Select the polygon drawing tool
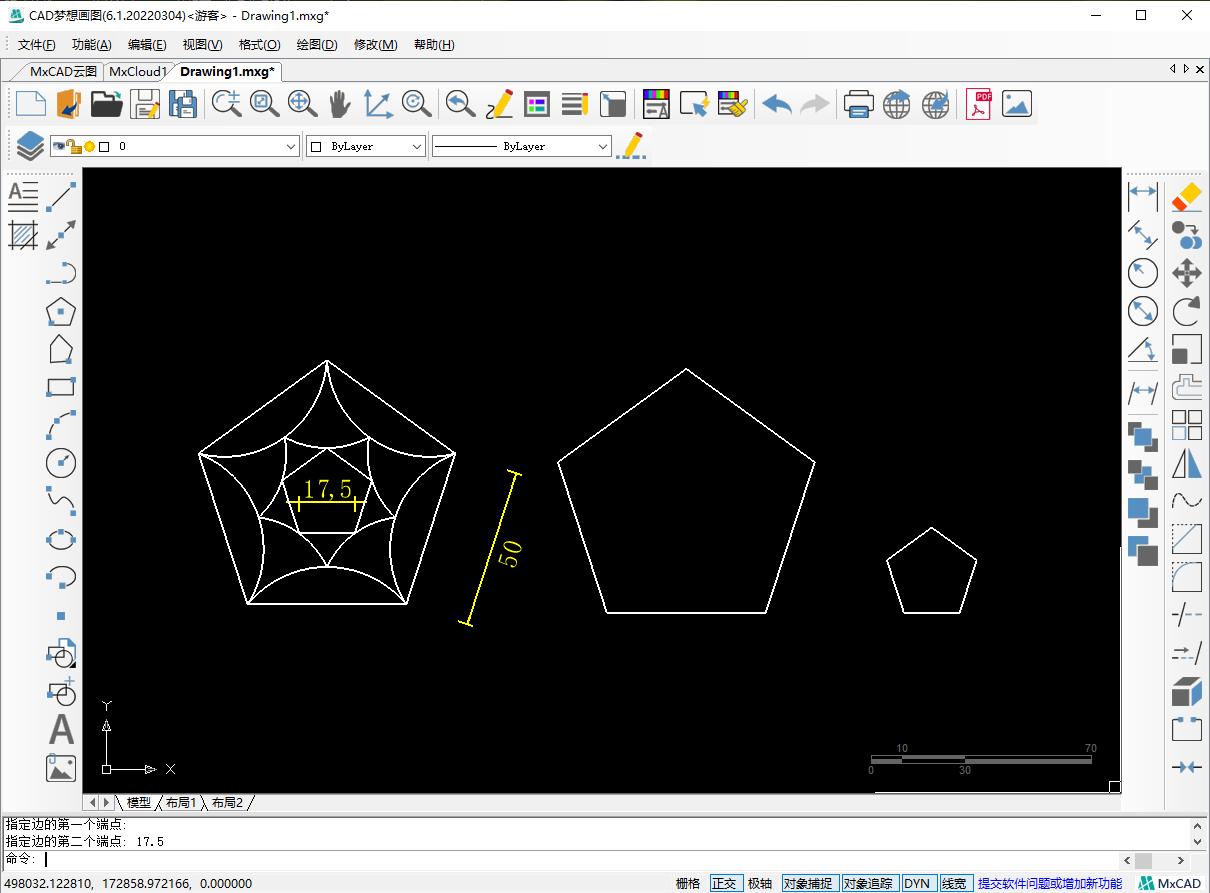This screenshot has width=1210, height=893. [61, 312]
